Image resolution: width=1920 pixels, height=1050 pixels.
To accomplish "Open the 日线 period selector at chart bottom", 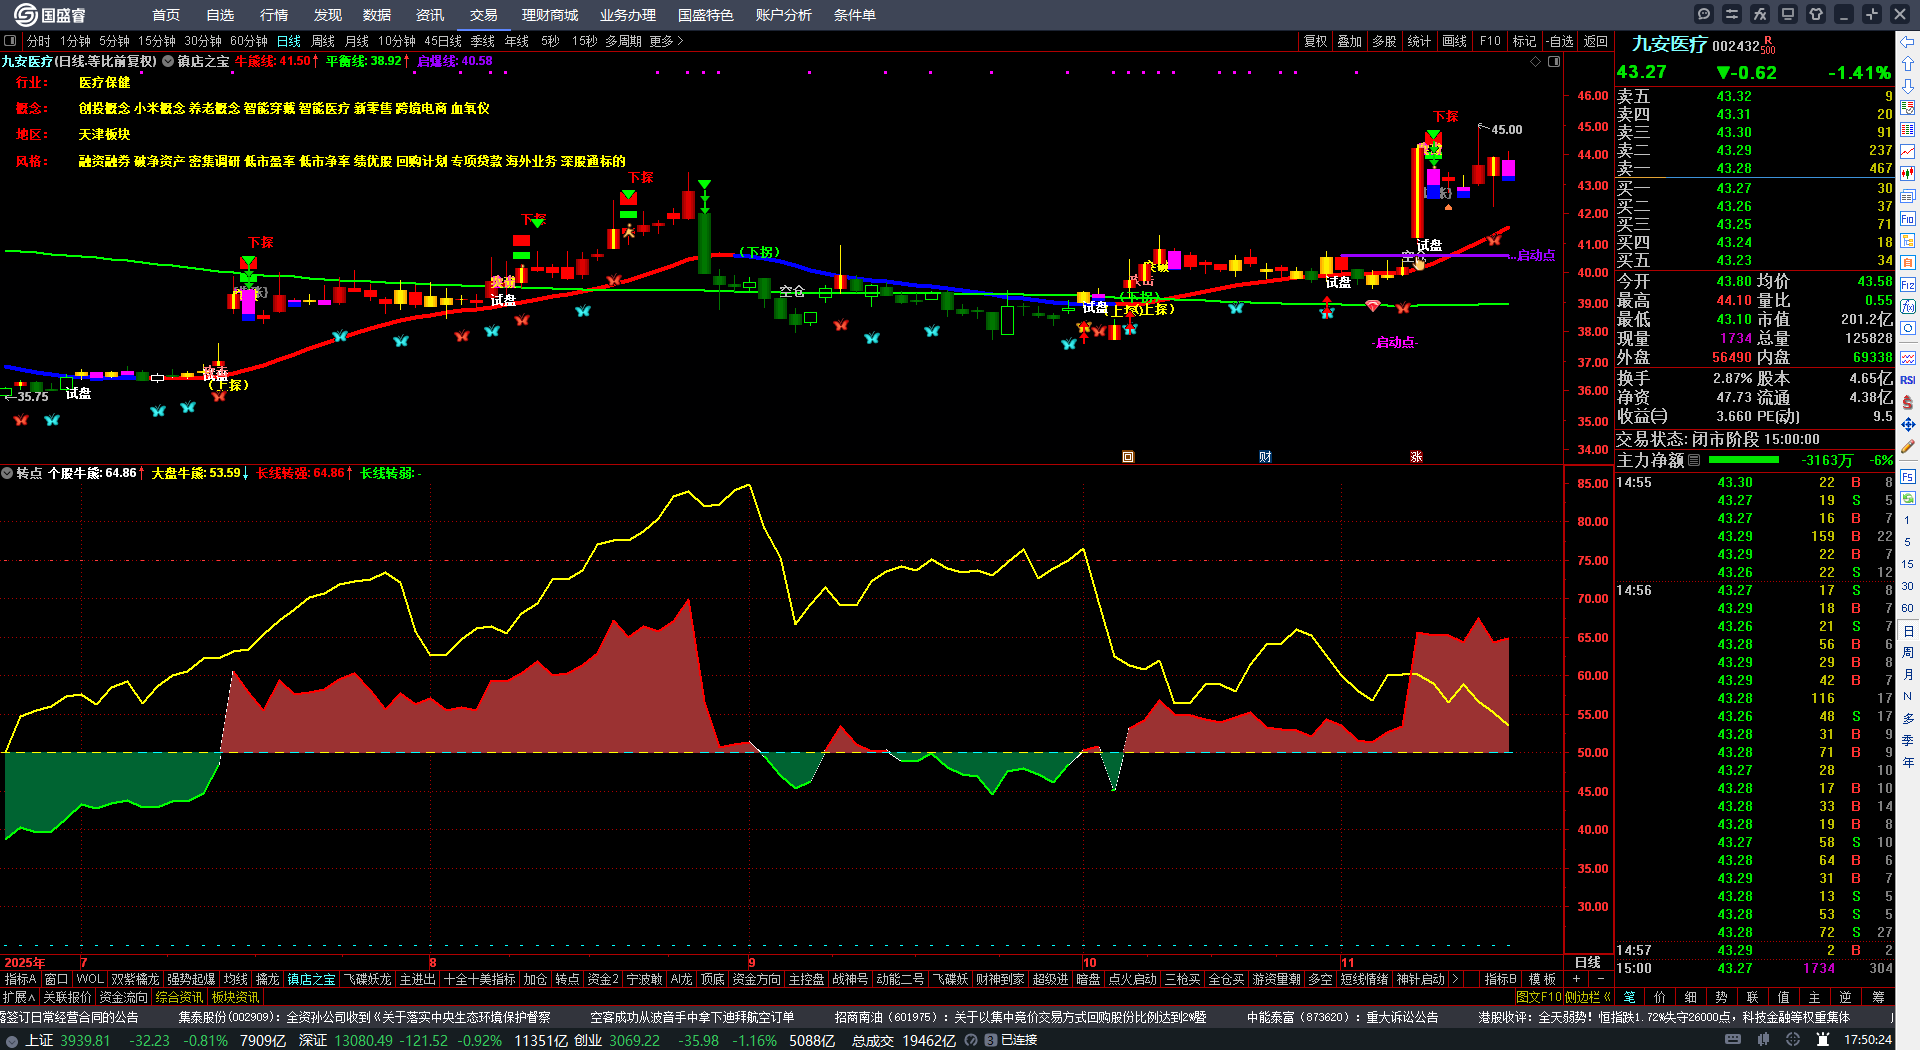I will [x=1588, y=962].
